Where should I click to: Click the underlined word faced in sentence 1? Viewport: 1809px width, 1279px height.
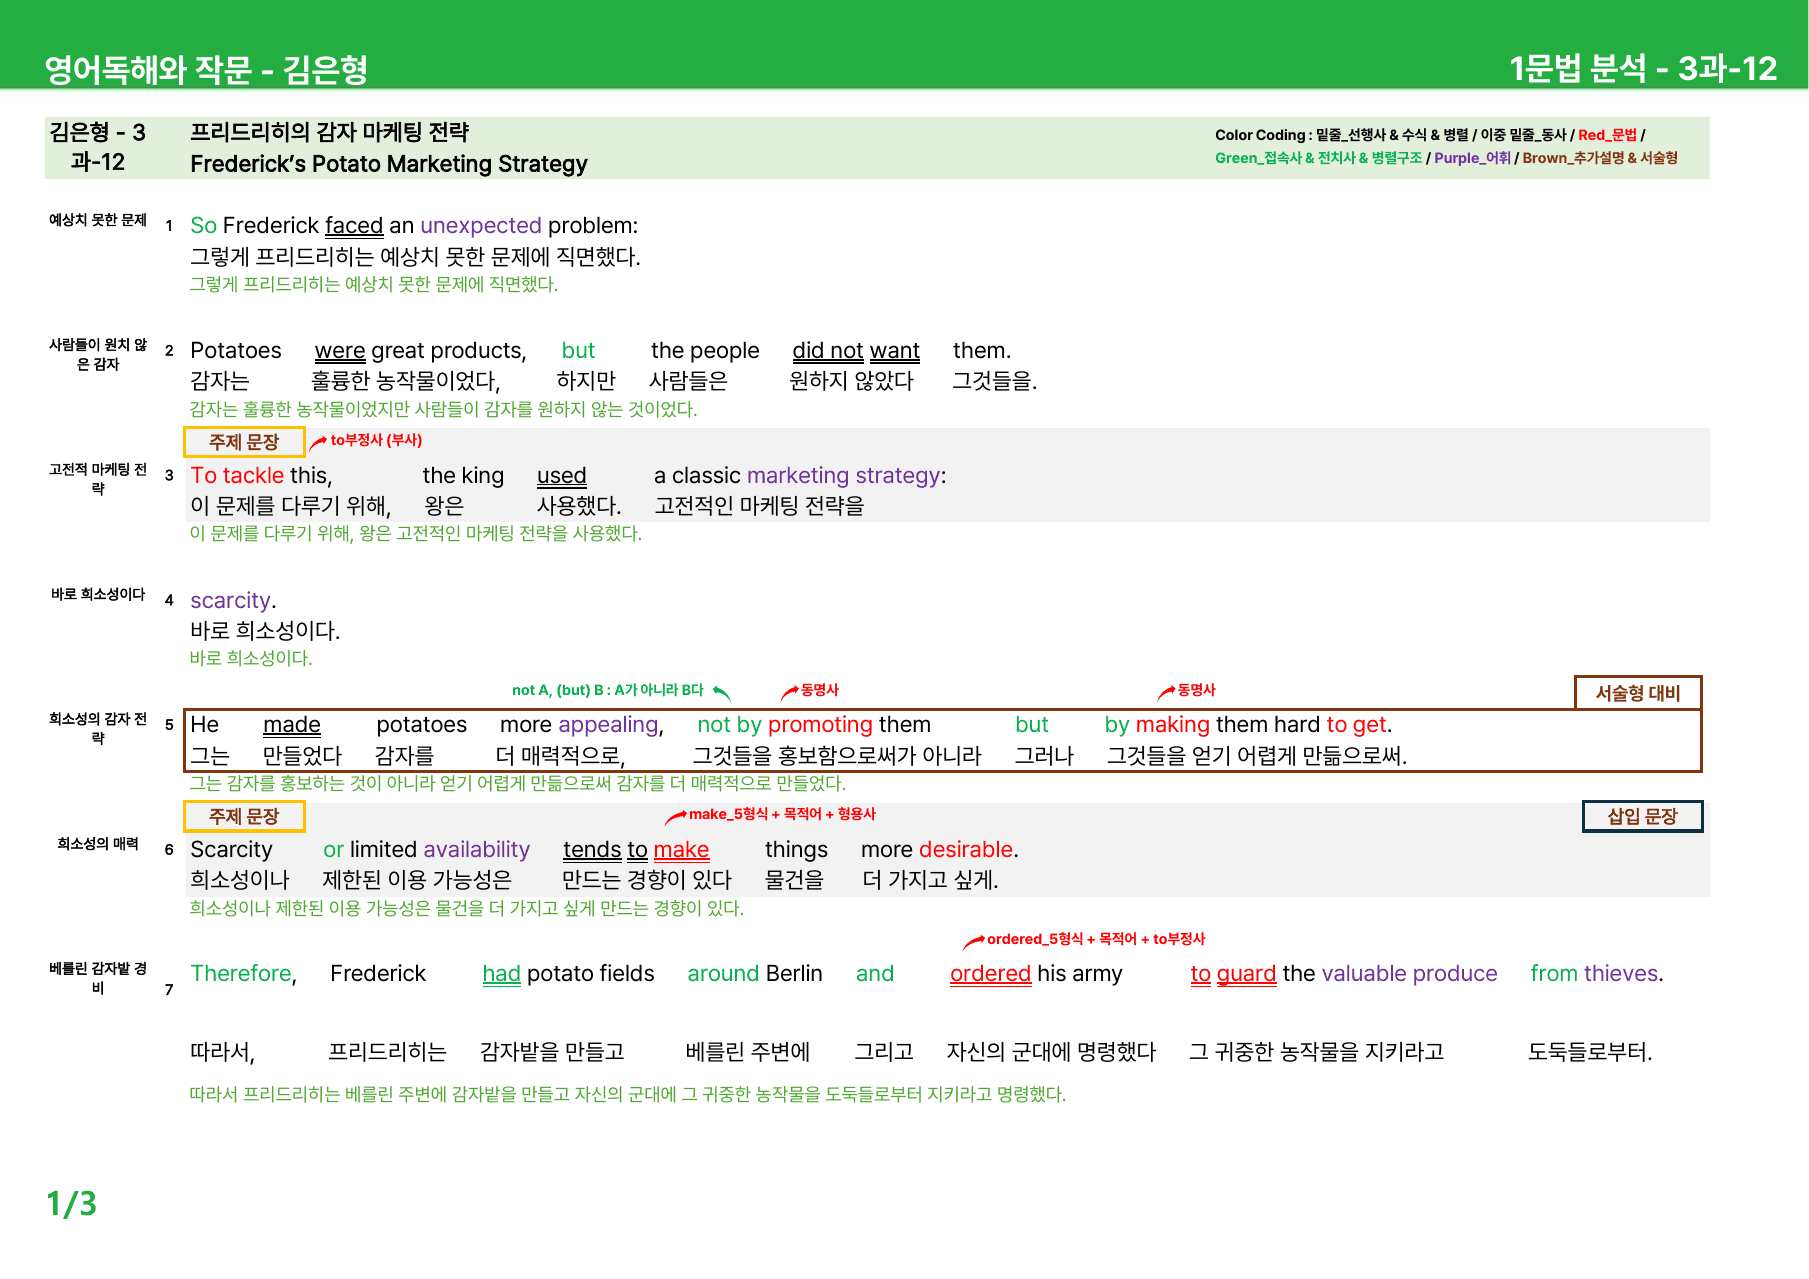pyautogui.click(x=354, y=226)
